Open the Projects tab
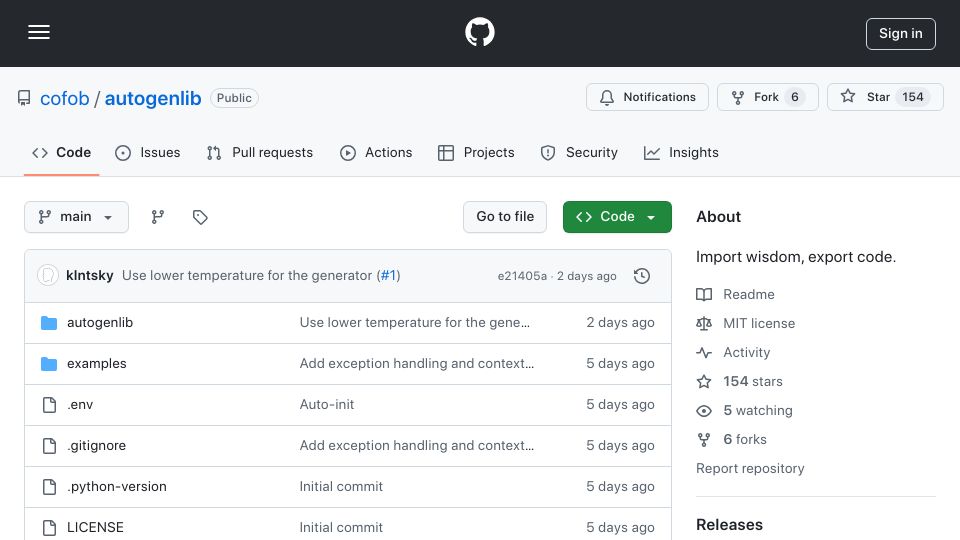The width and height of the screenshot is (960, 540). (476, 152)
